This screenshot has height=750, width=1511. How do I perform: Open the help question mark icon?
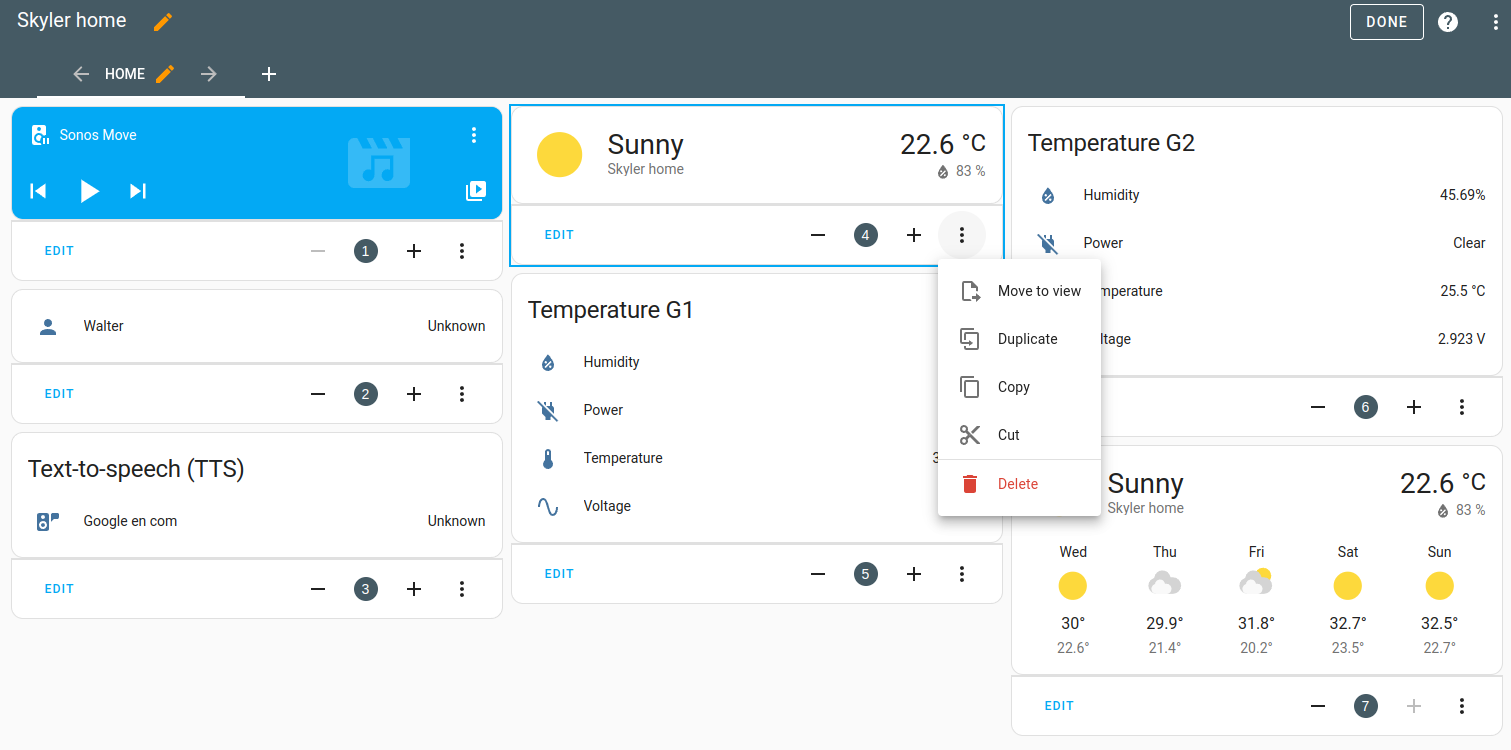pyautogui.click(x=1447, y=22)
